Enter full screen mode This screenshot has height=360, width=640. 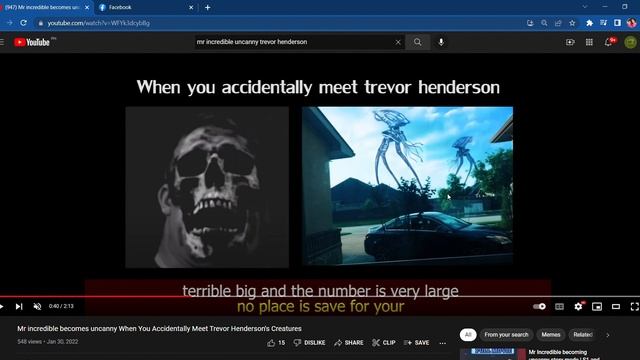(634, 307)
